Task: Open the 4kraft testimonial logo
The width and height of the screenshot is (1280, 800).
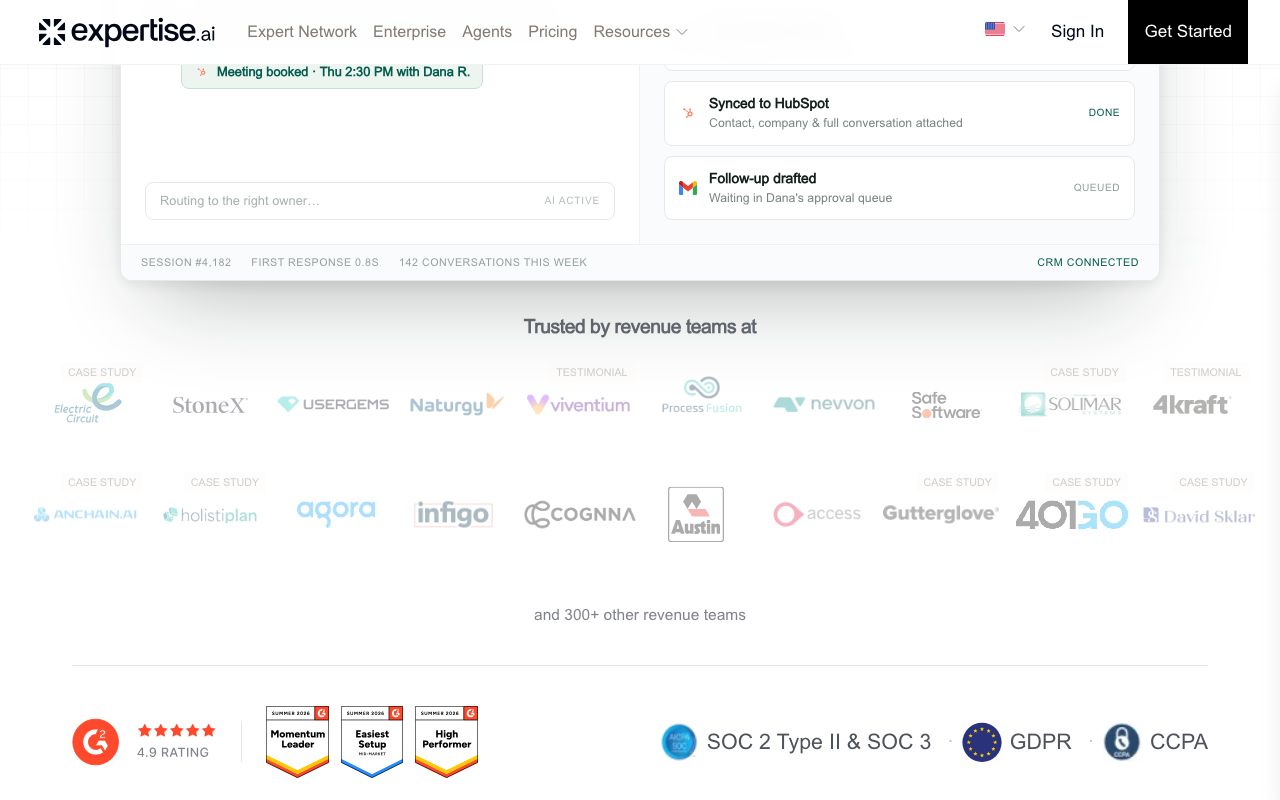Action: coord(1191,404)
